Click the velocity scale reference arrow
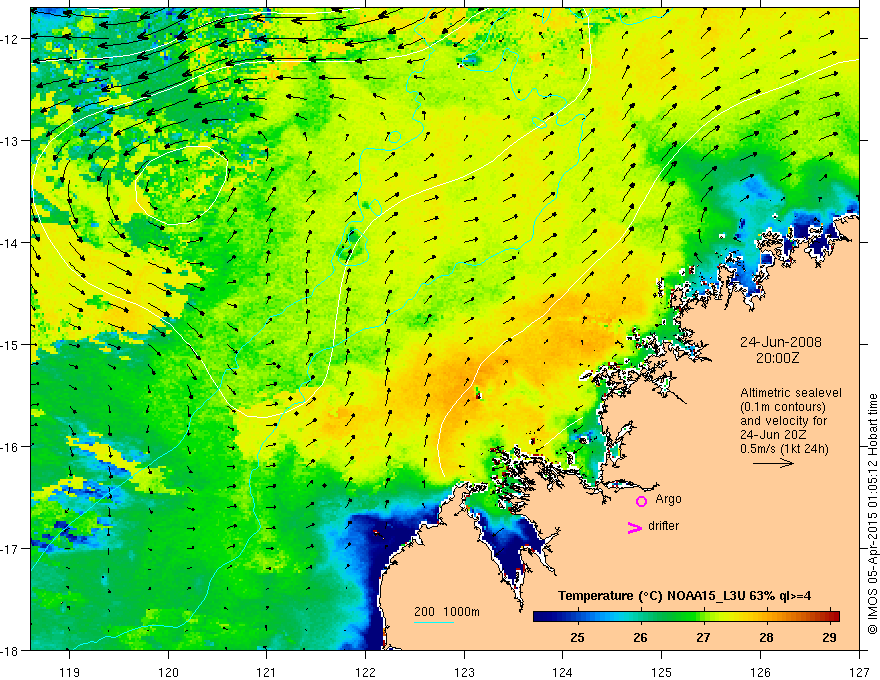 click(x=773, y=463)
